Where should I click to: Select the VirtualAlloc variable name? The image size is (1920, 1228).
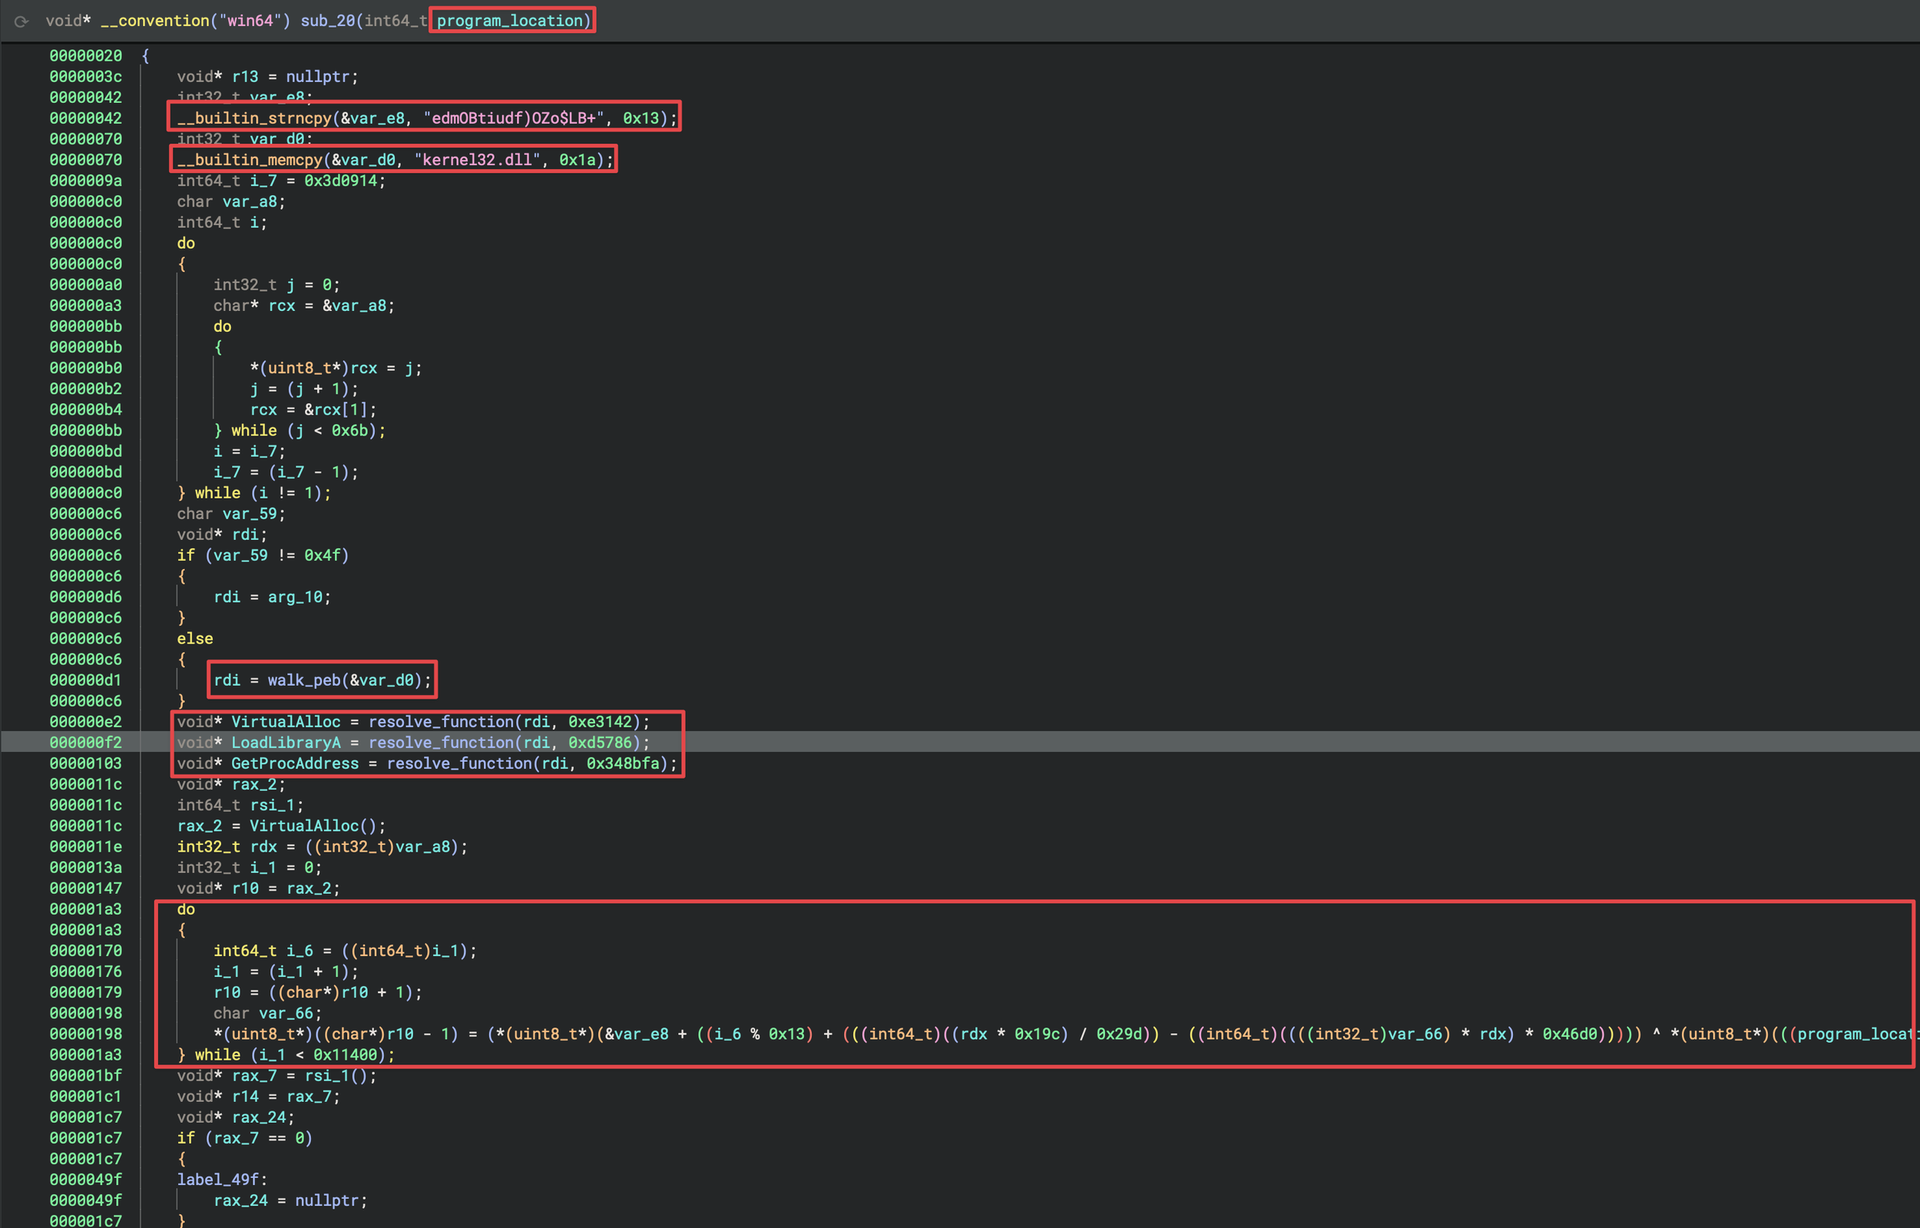click(287, 721)
